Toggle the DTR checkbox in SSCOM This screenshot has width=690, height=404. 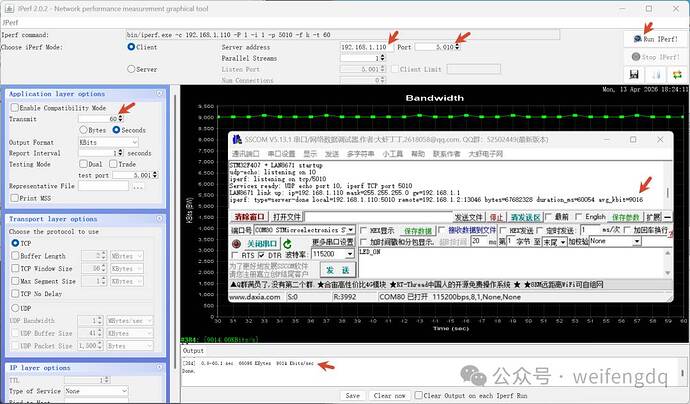coord(261,255)
